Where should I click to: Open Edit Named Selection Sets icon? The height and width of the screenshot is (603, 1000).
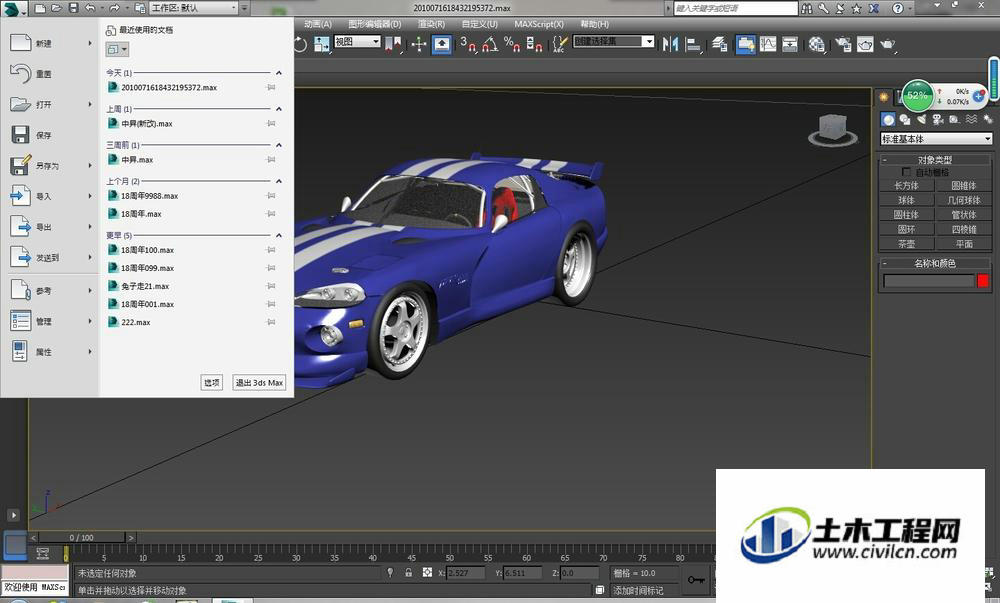coord(559,44)
